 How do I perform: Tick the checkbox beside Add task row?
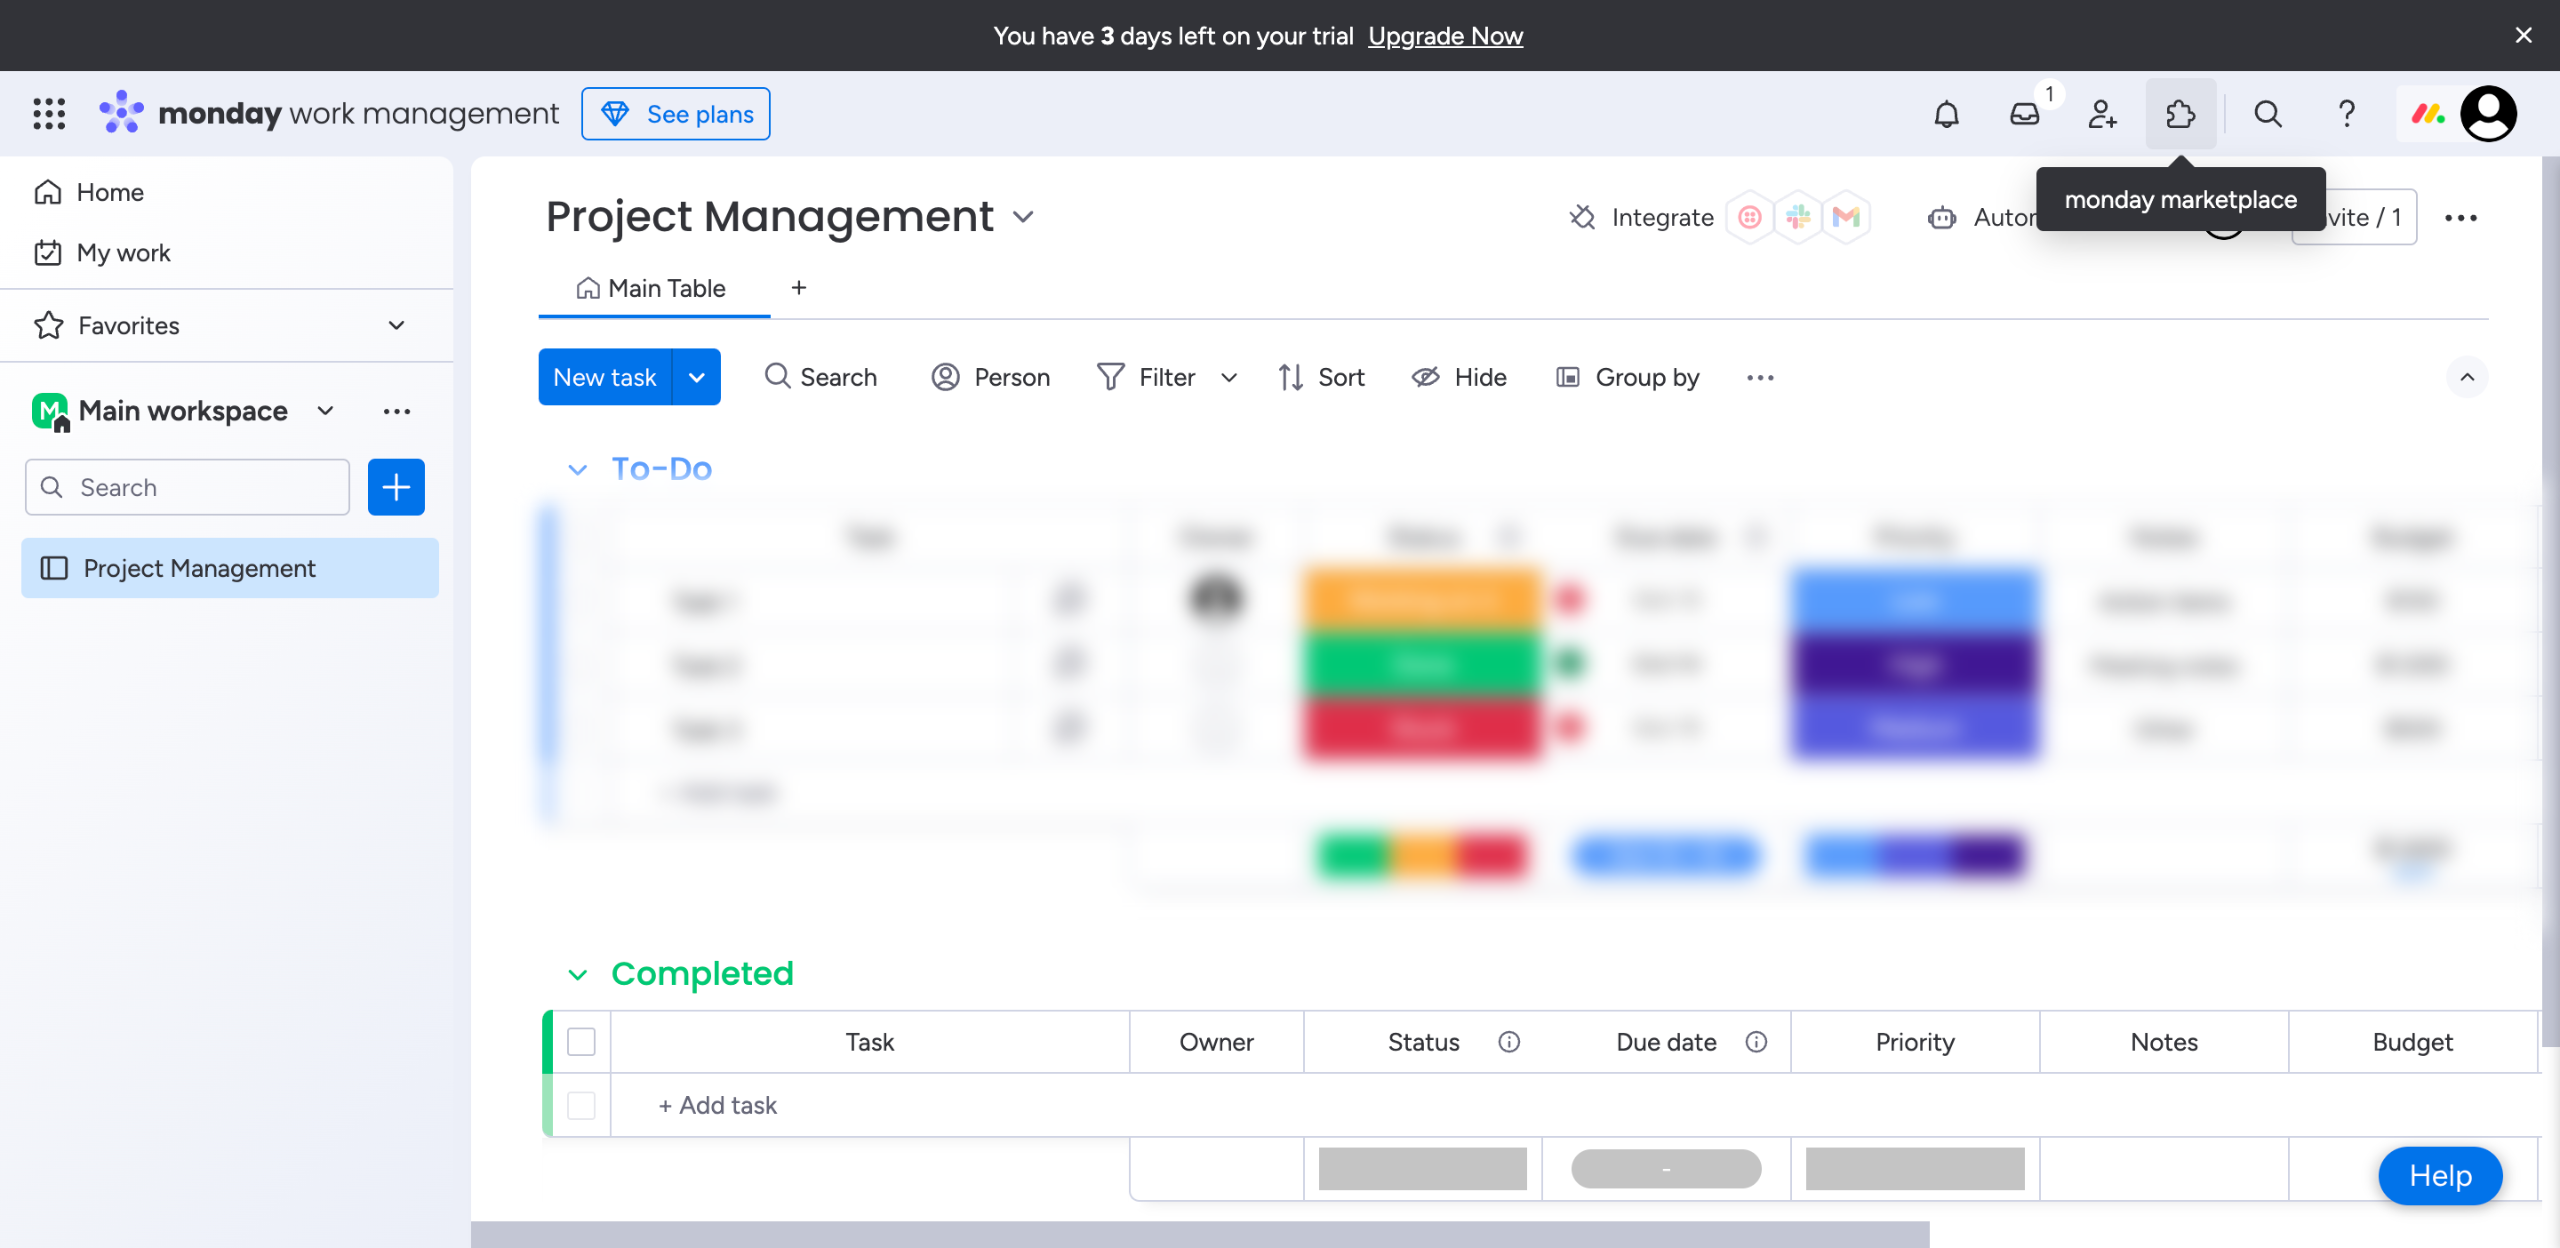pos(581,1105)
